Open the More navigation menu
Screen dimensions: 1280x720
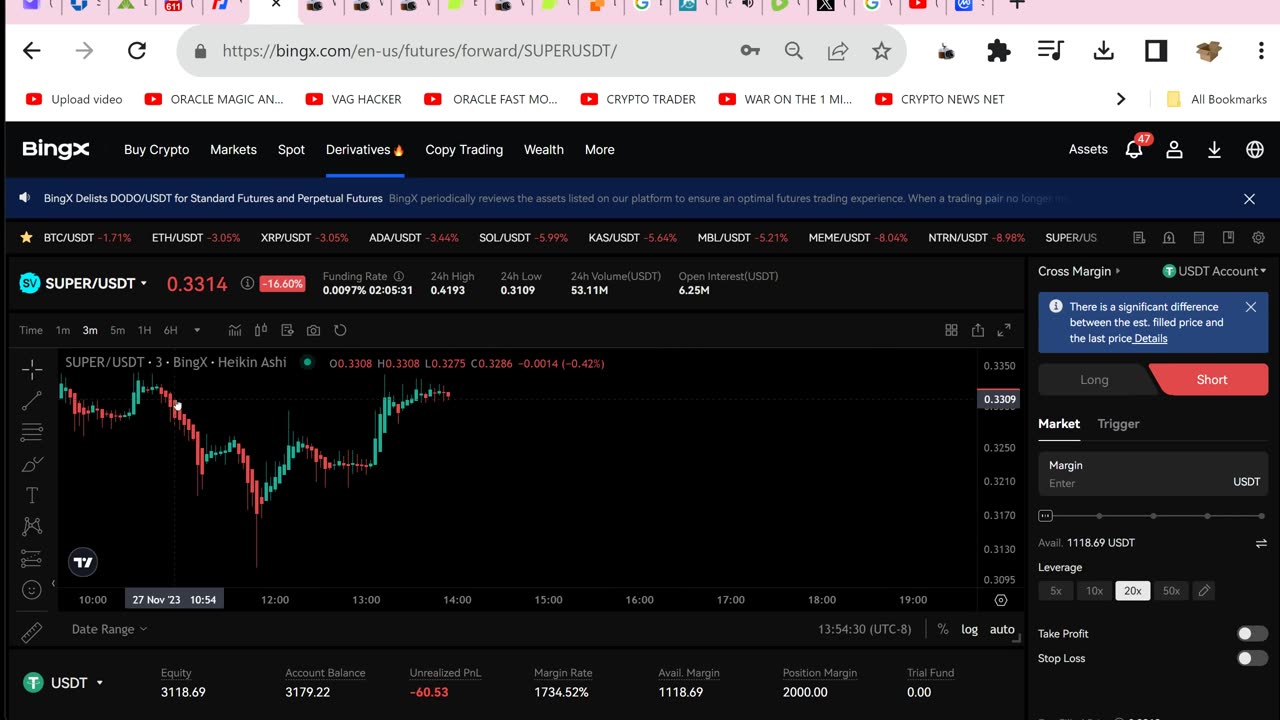coord(600,150)
